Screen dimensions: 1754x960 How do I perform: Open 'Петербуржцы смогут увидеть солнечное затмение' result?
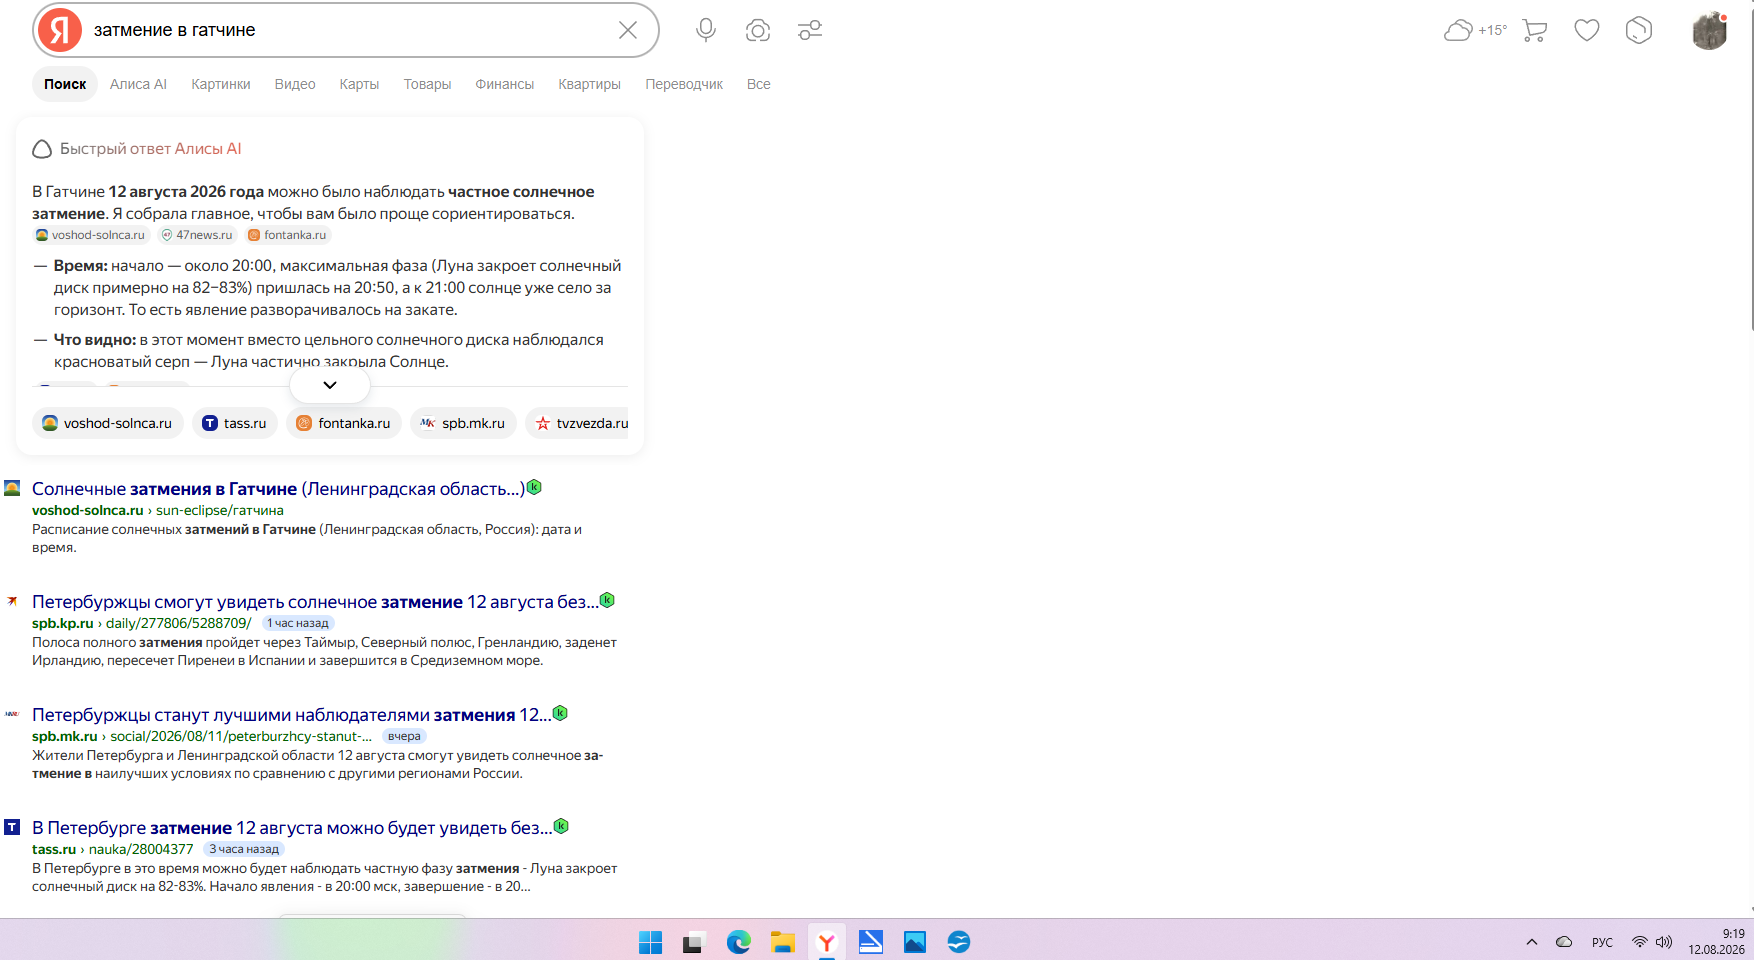[315, 602]
